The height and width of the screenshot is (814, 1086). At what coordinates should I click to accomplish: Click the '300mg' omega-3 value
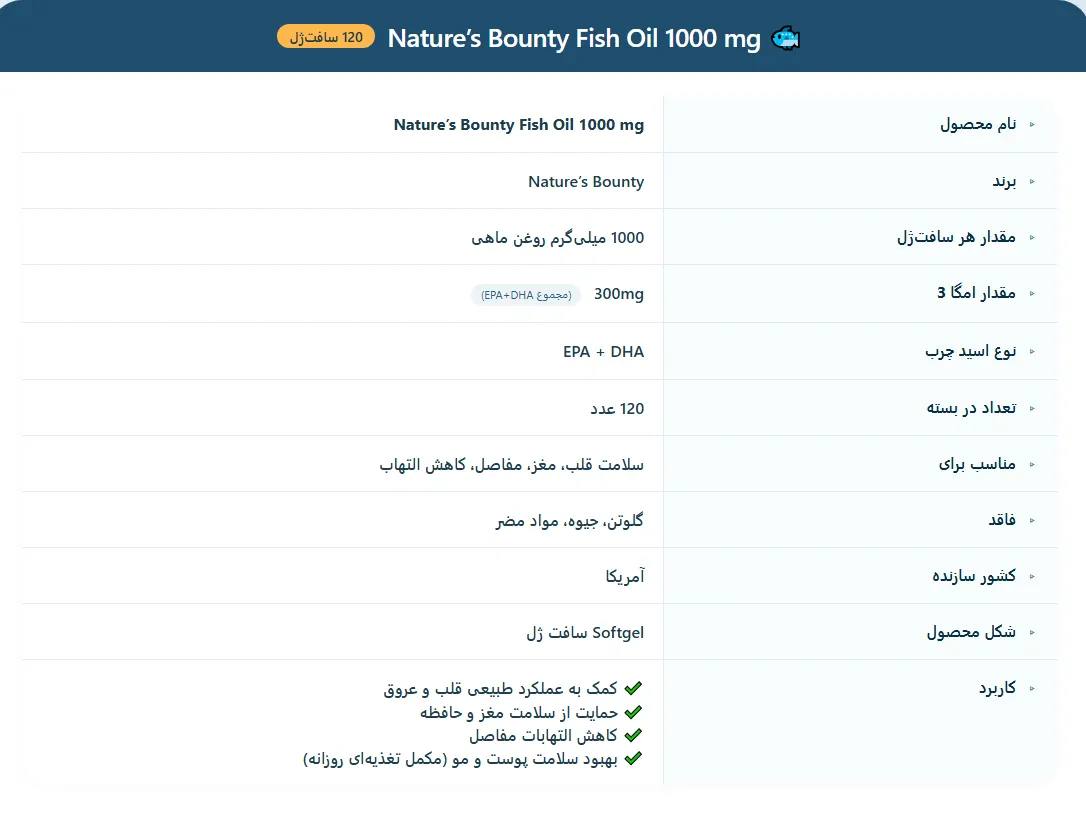click(618, 294)
